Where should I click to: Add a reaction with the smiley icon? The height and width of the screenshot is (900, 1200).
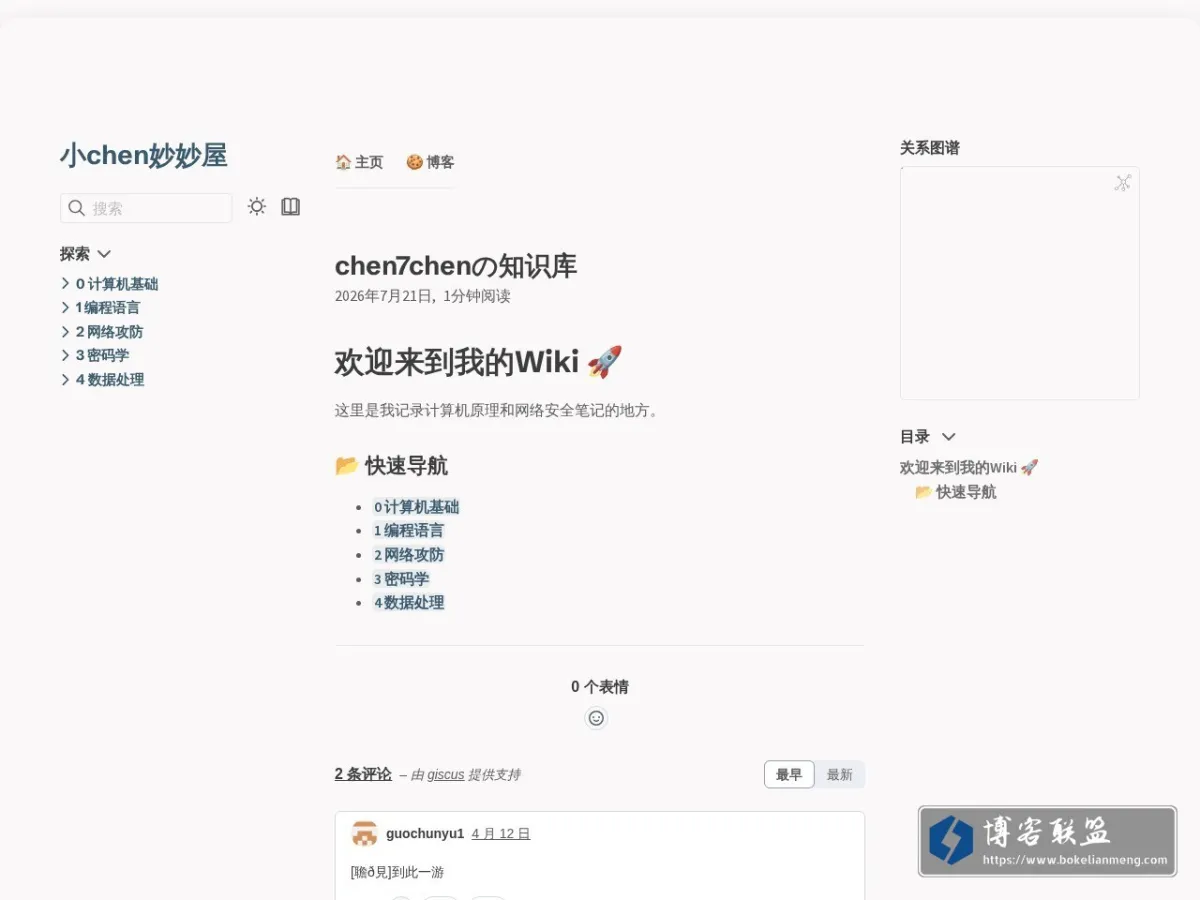click(x=596, y=718)
